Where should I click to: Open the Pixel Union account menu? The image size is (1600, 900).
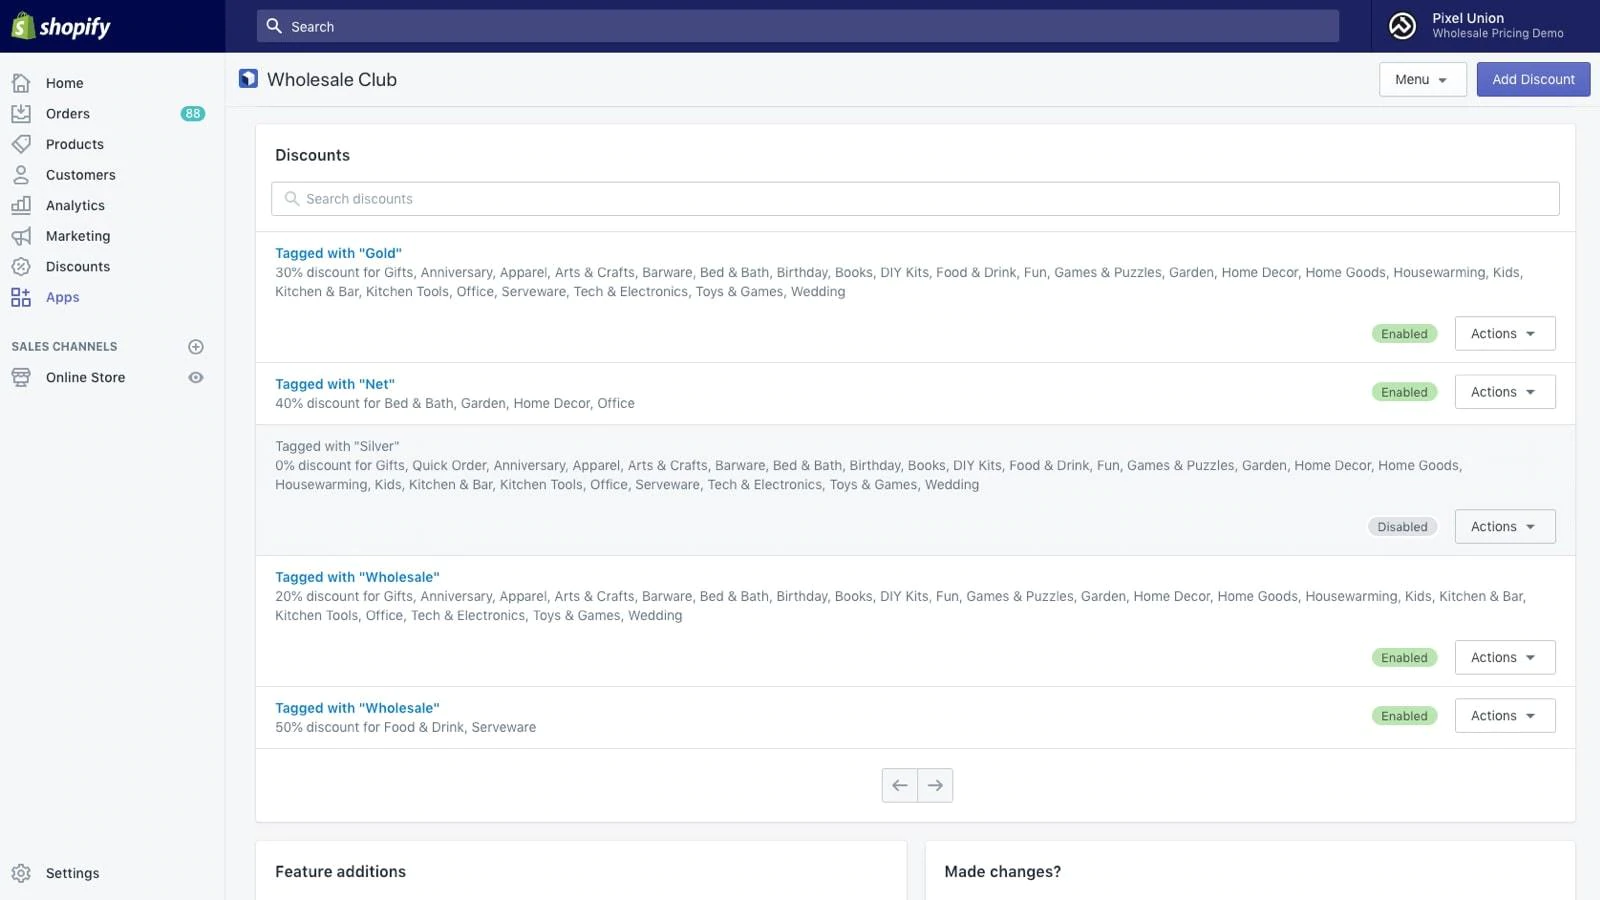point(1486,26)
